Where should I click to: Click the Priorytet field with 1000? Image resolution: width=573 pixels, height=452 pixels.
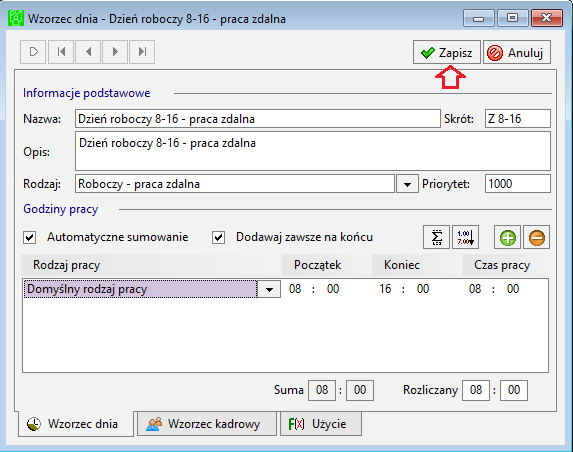[517, 184]
